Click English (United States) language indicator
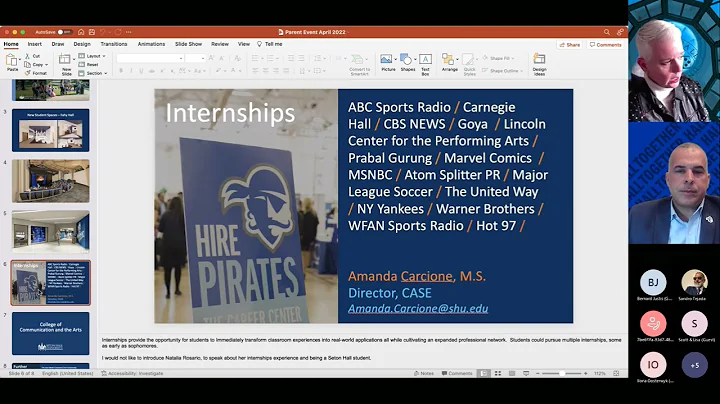The image size is (720, 404). click(68, 374)
